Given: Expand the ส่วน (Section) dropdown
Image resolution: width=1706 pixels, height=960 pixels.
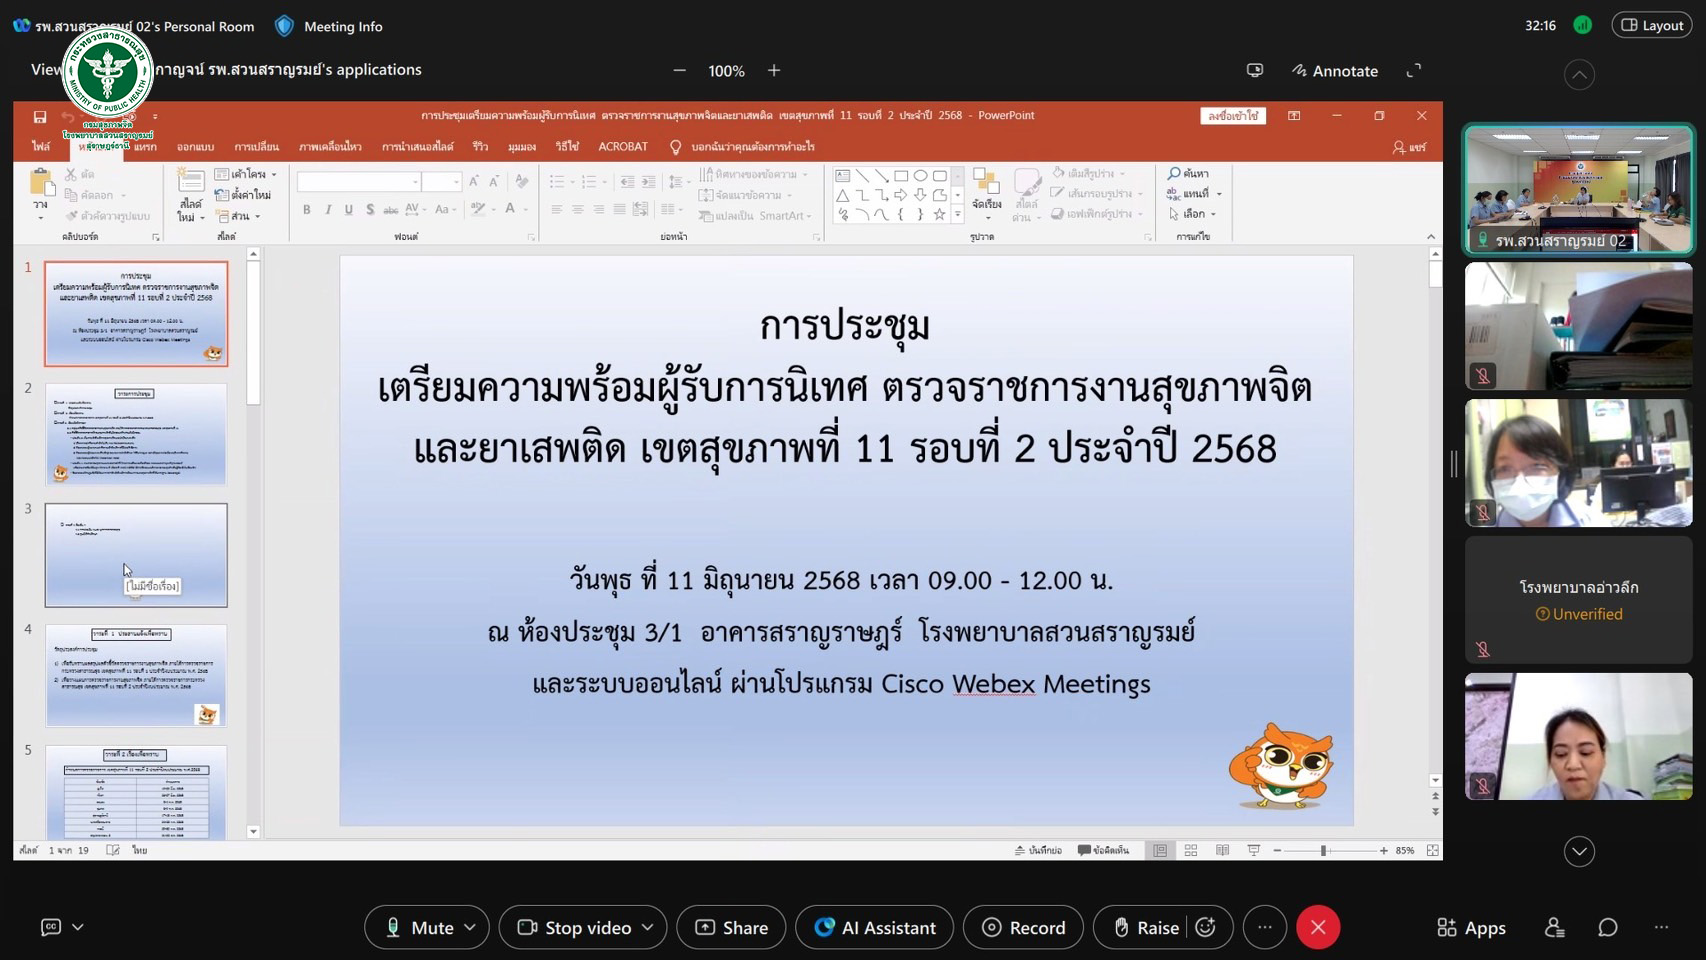Looking at the screenshot, I should 239,216.
